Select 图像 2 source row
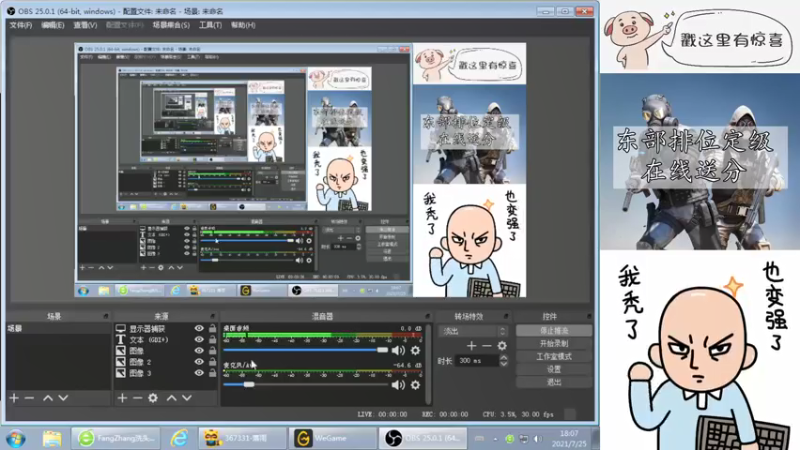800x450 pixels. click(166, 362)
